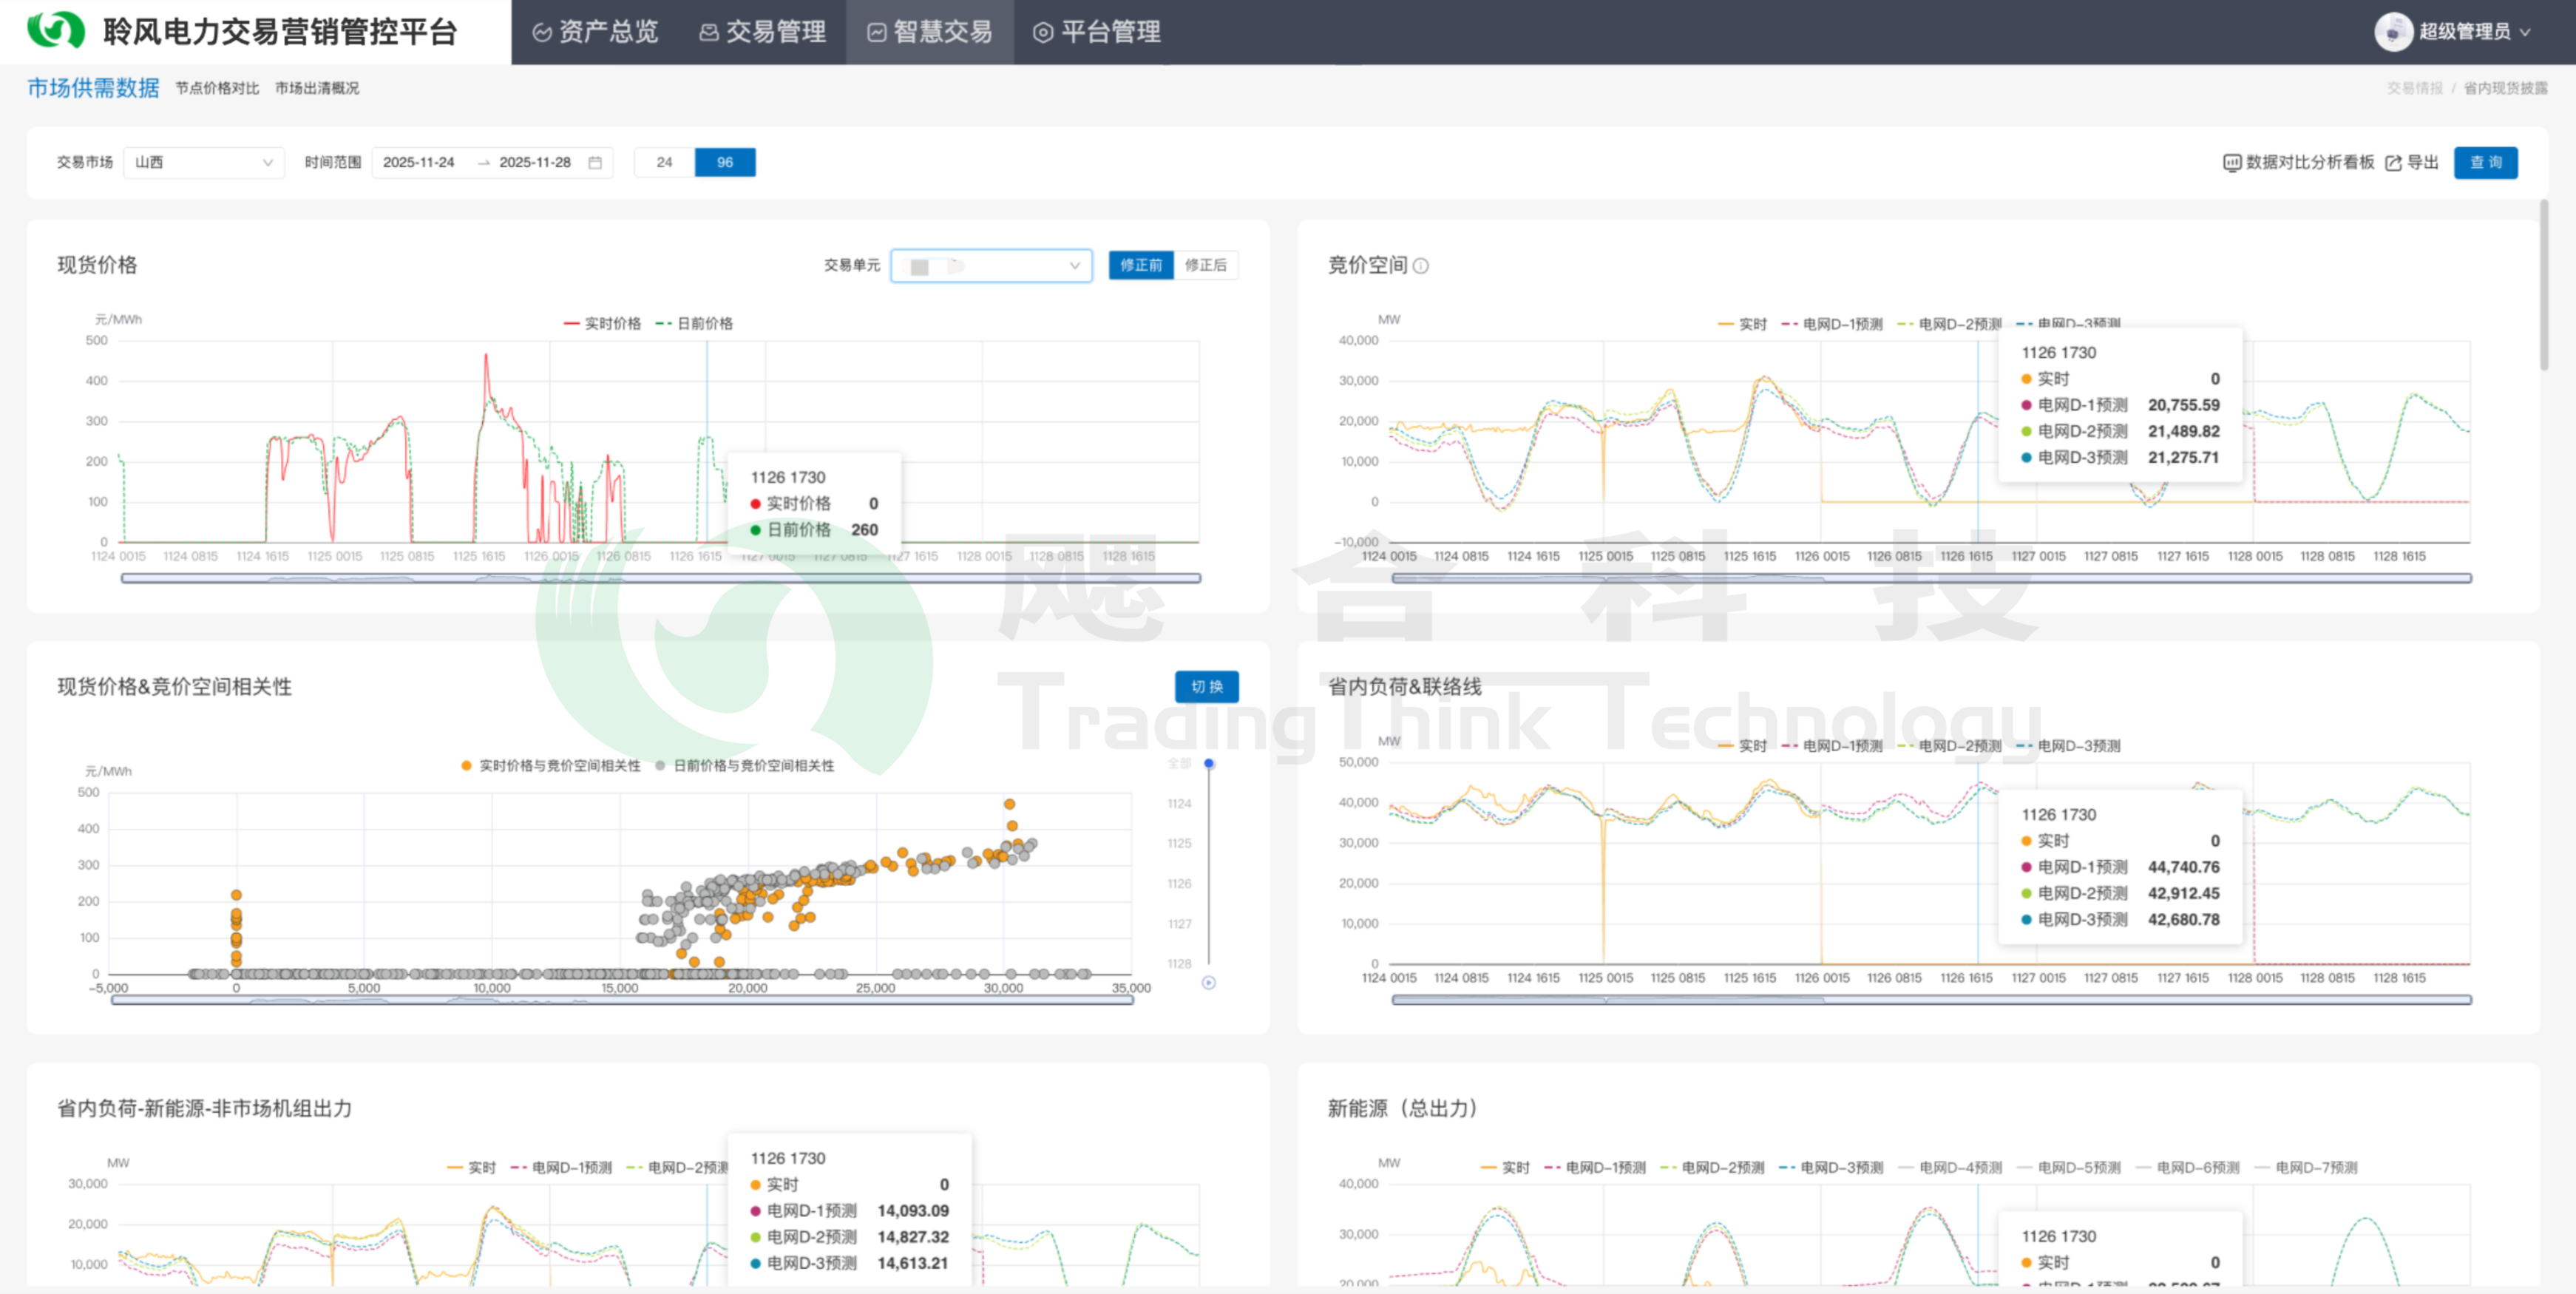2576x1294 pixels.
Task: Expand the 交易单元 dropdown
Action: (990, 265)
